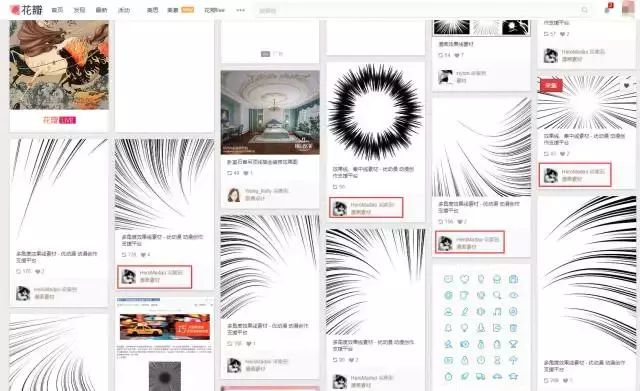Click the red 采集 button on radial lines pin
The height and width of the screenshot is (391, 640).
pyautogui.click(x=551, y=86)
